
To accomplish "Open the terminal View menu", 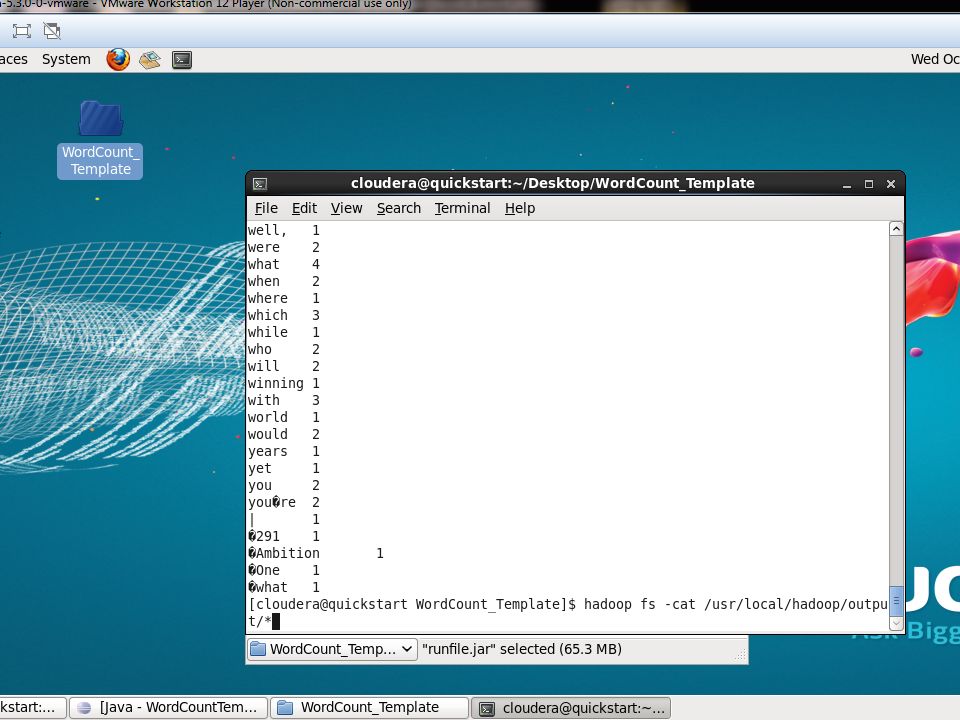I will coord(347,208).
